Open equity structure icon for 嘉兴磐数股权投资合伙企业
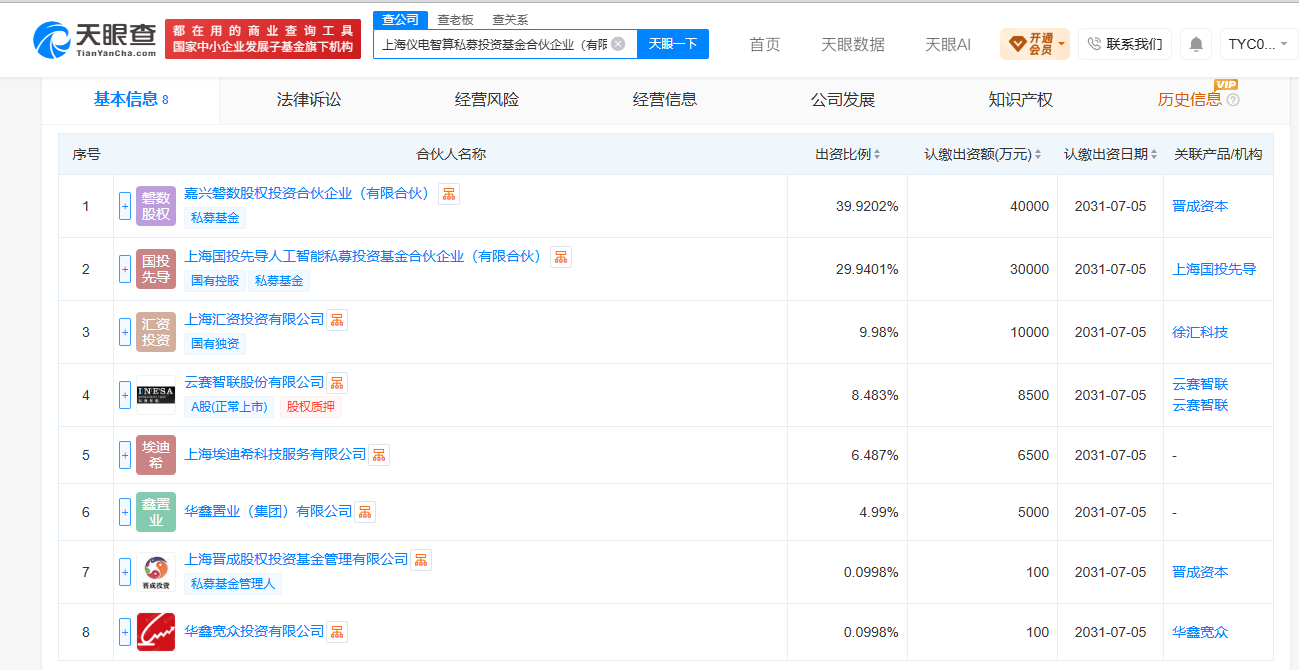1299x670 pixels. (x=449, y=194)
